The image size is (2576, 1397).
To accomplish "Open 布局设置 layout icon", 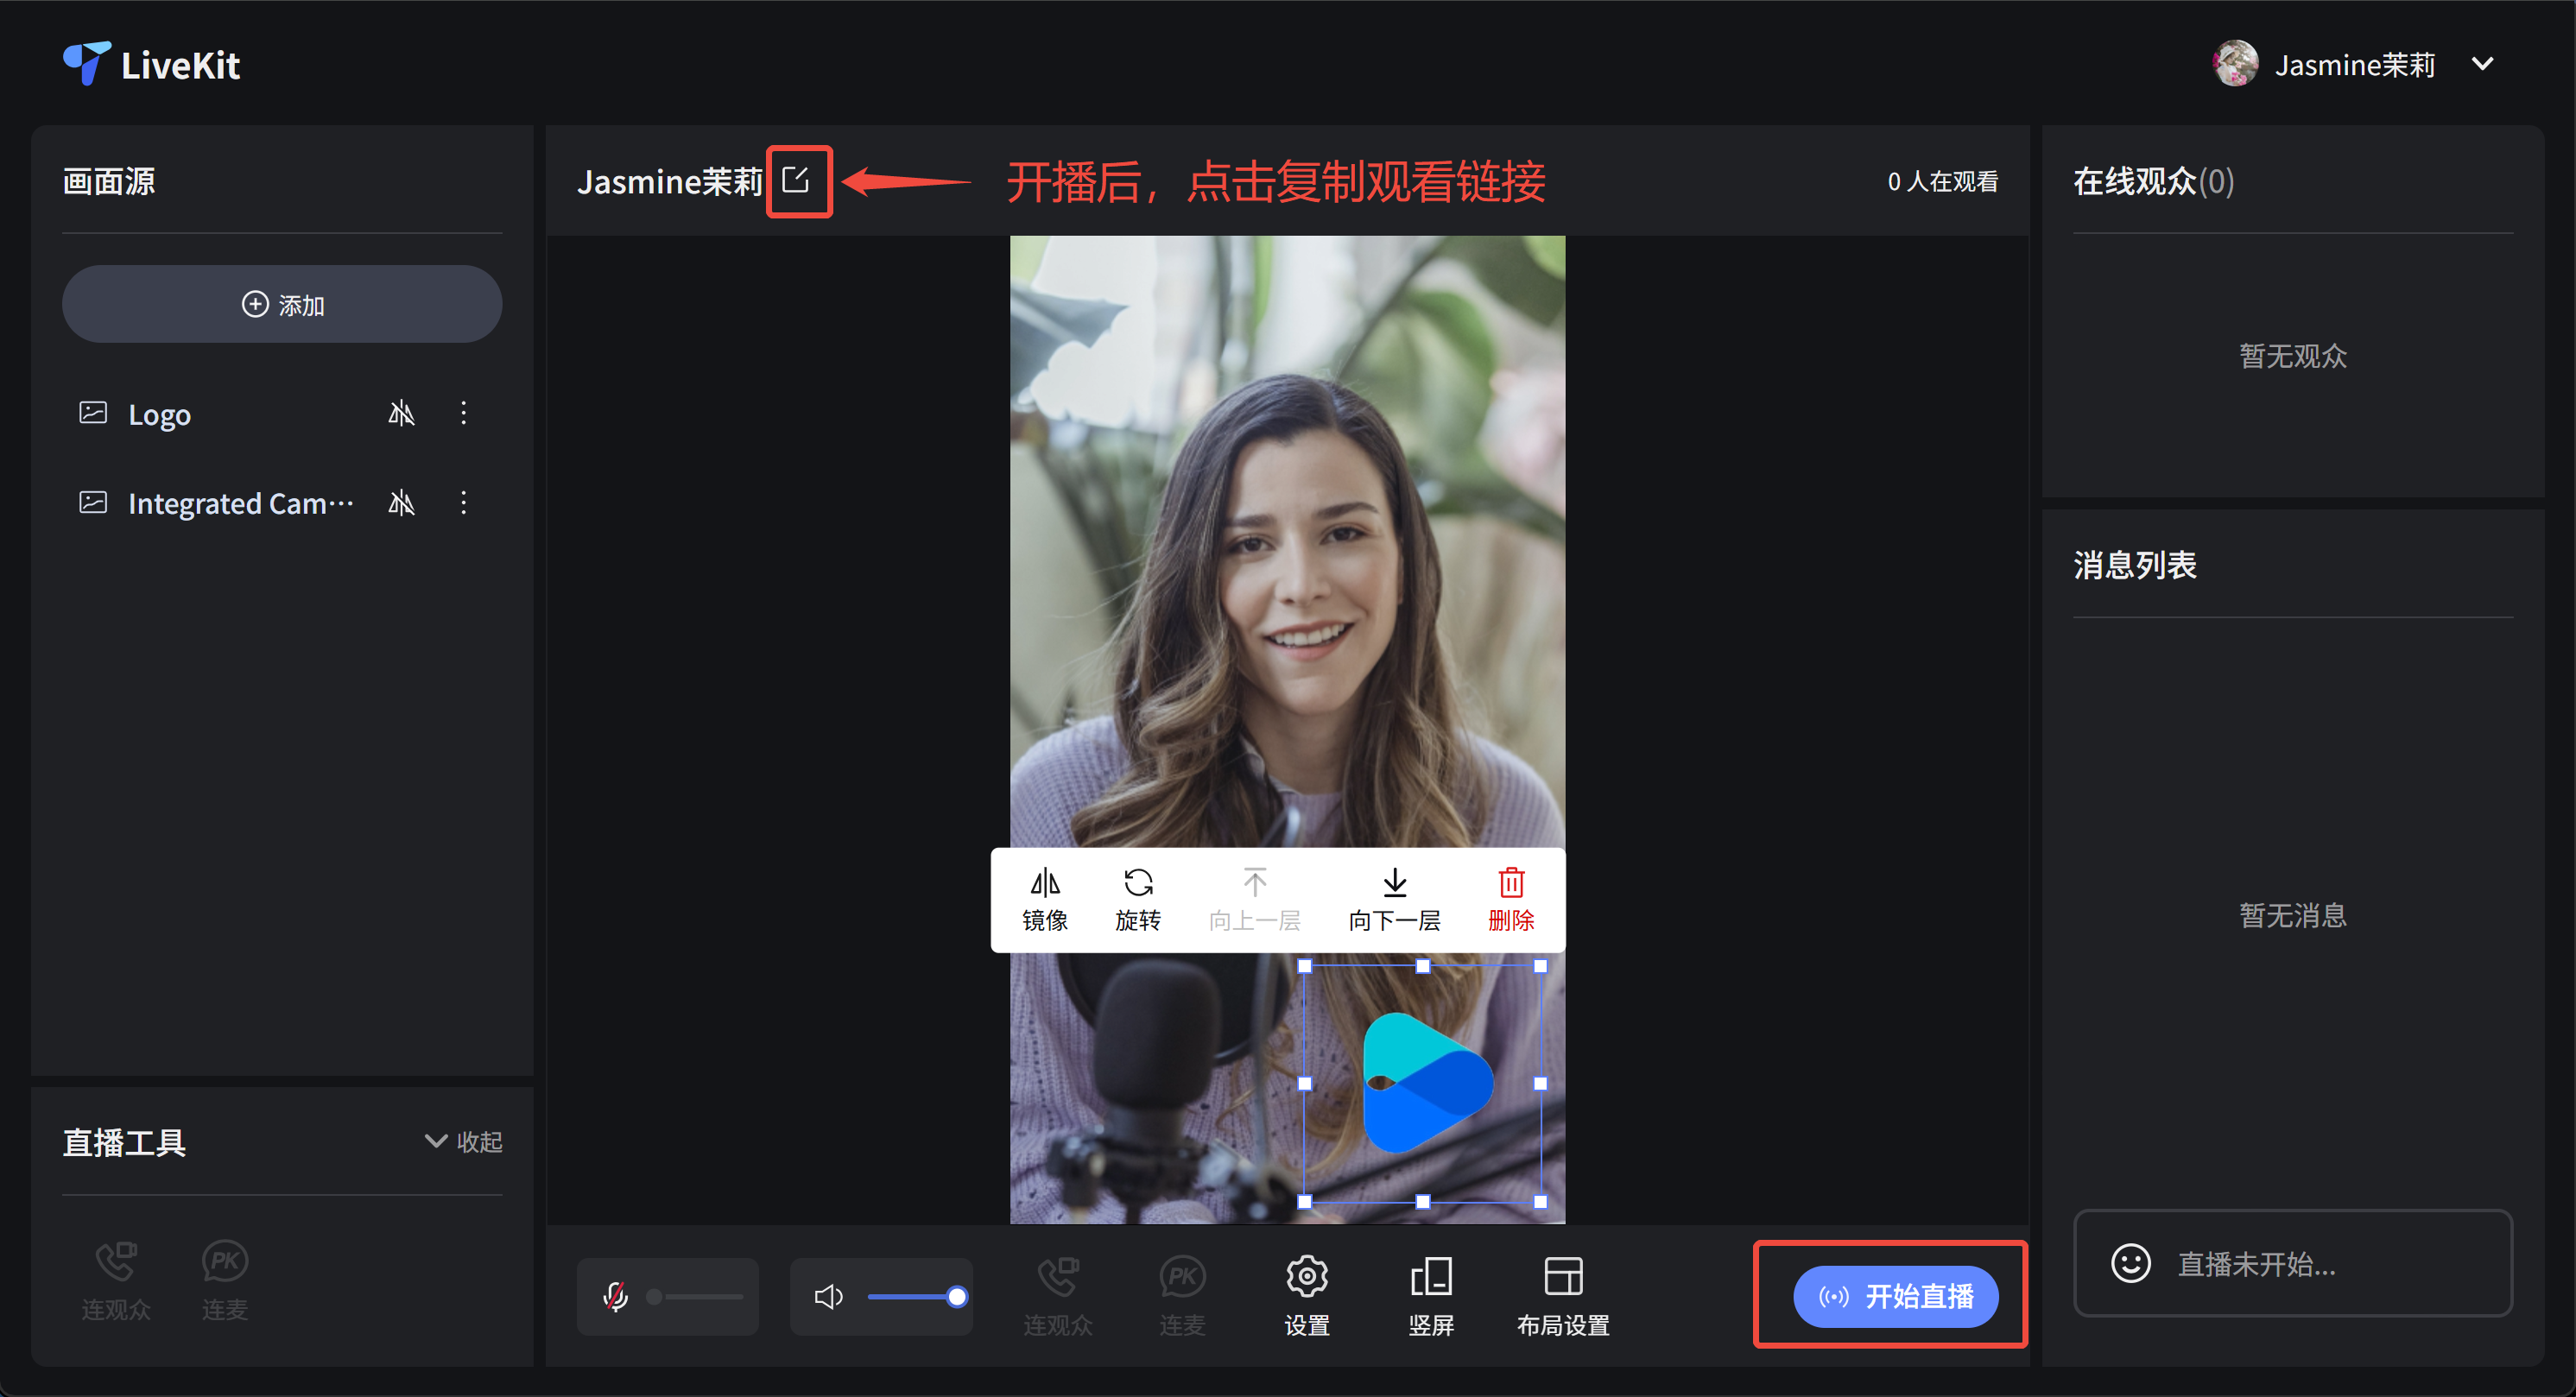I will tap(1563, 1277).
